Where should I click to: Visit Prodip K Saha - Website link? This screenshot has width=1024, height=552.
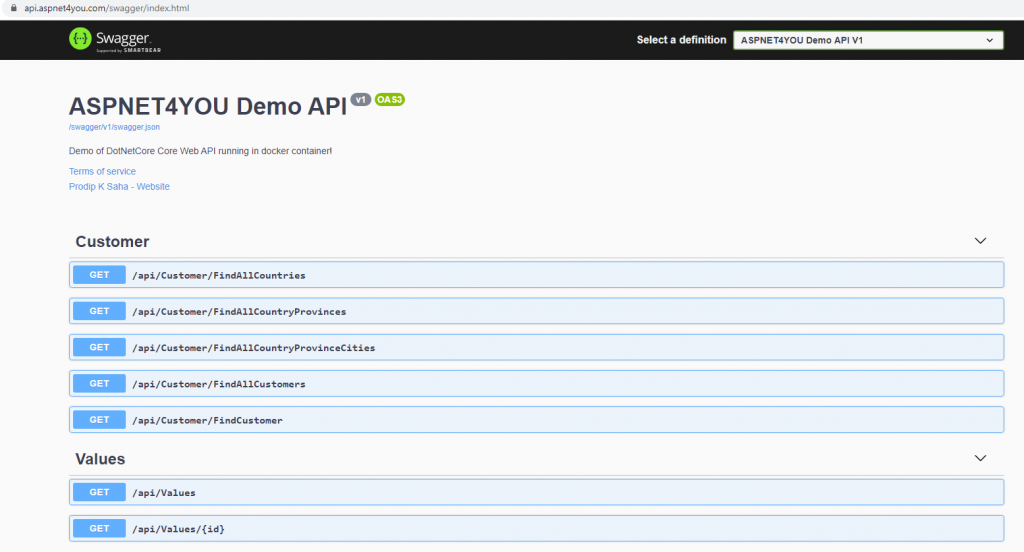click(119, 186)
